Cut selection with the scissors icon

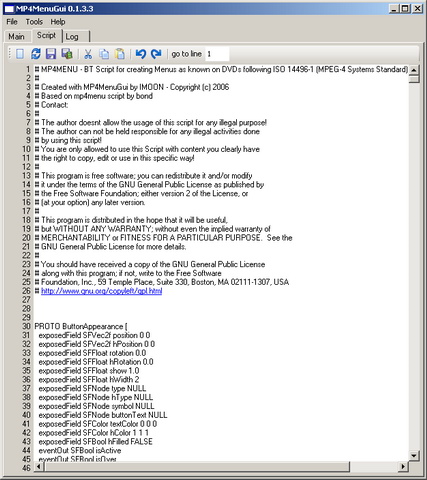(x=88, y=54)
